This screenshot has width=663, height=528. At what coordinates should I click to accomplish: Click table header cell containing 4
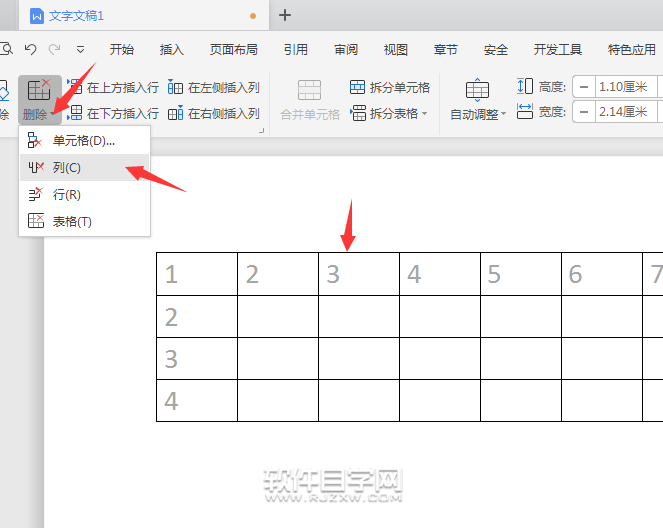tap(440, 274)
